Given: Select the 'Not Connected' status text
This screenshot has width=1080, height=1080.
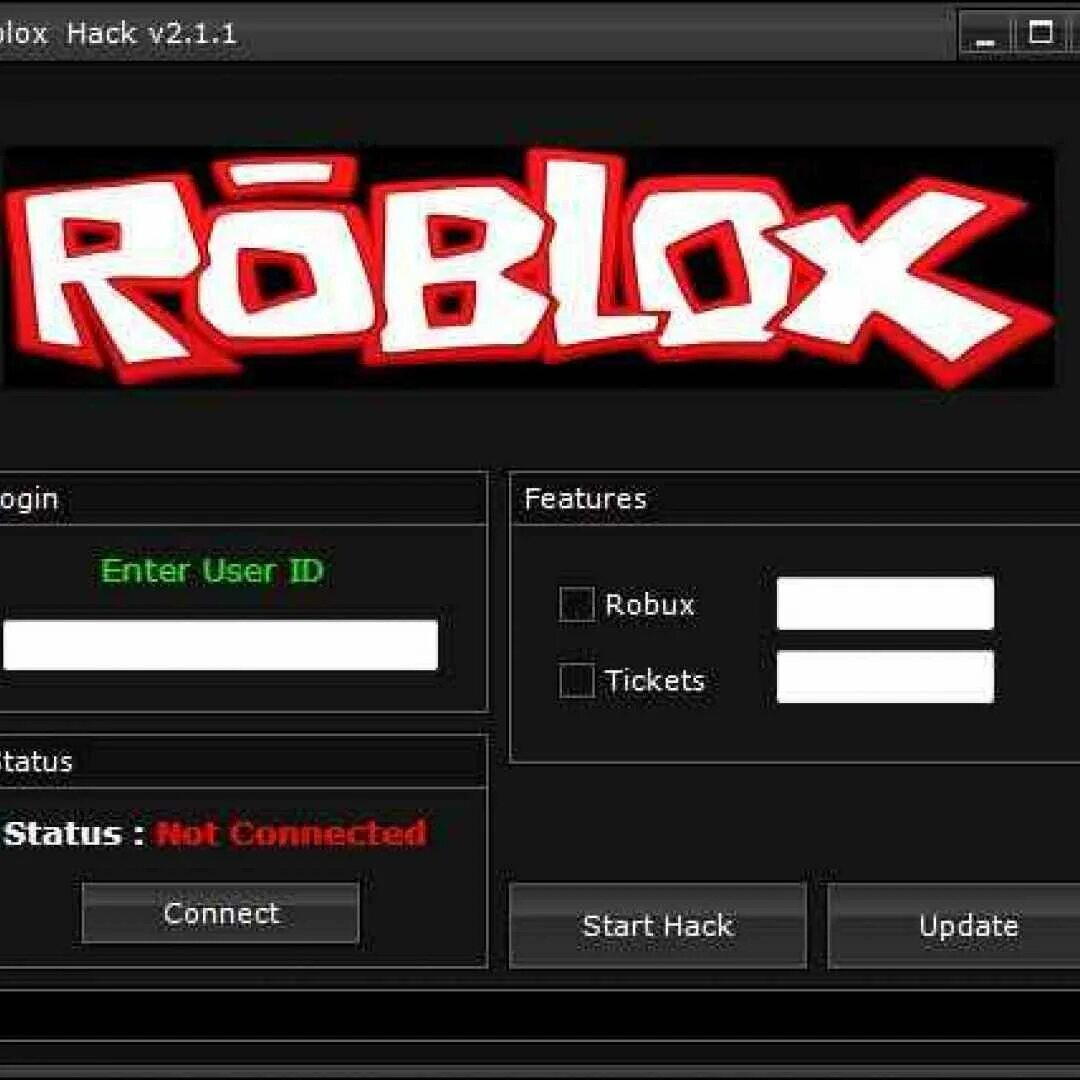Looking at the screenshot, I should coord(291,833).
